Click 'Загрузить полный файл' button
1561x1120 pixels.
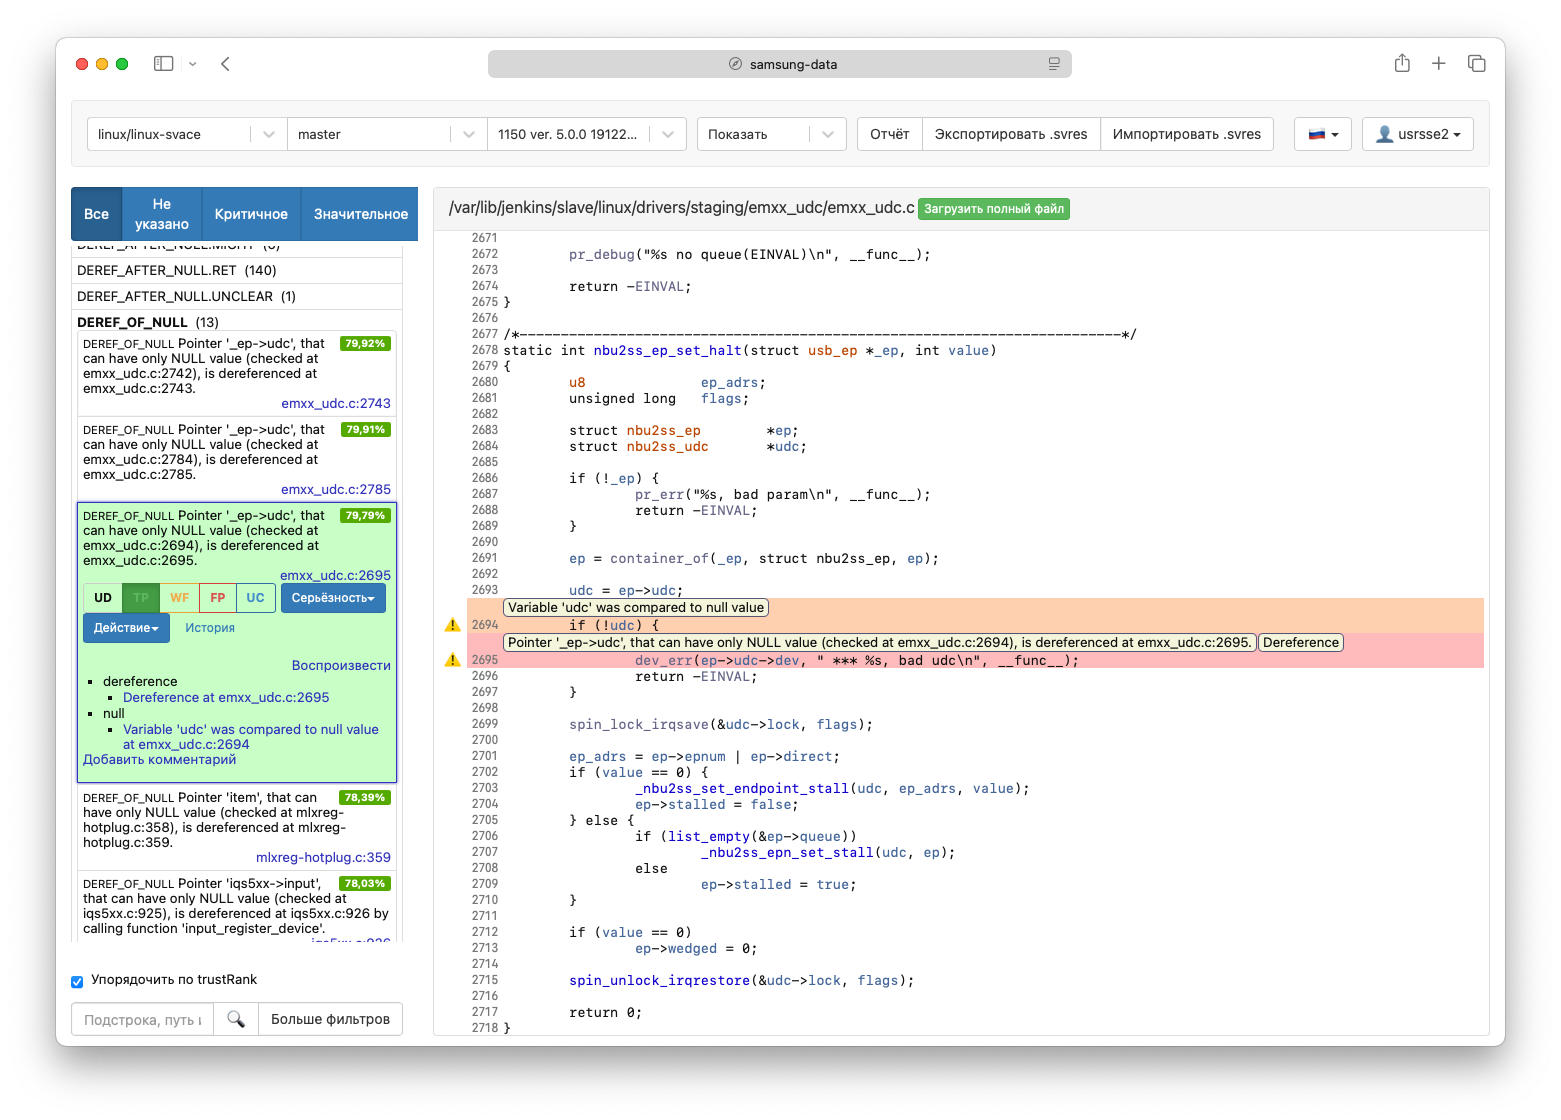point(993,209)
